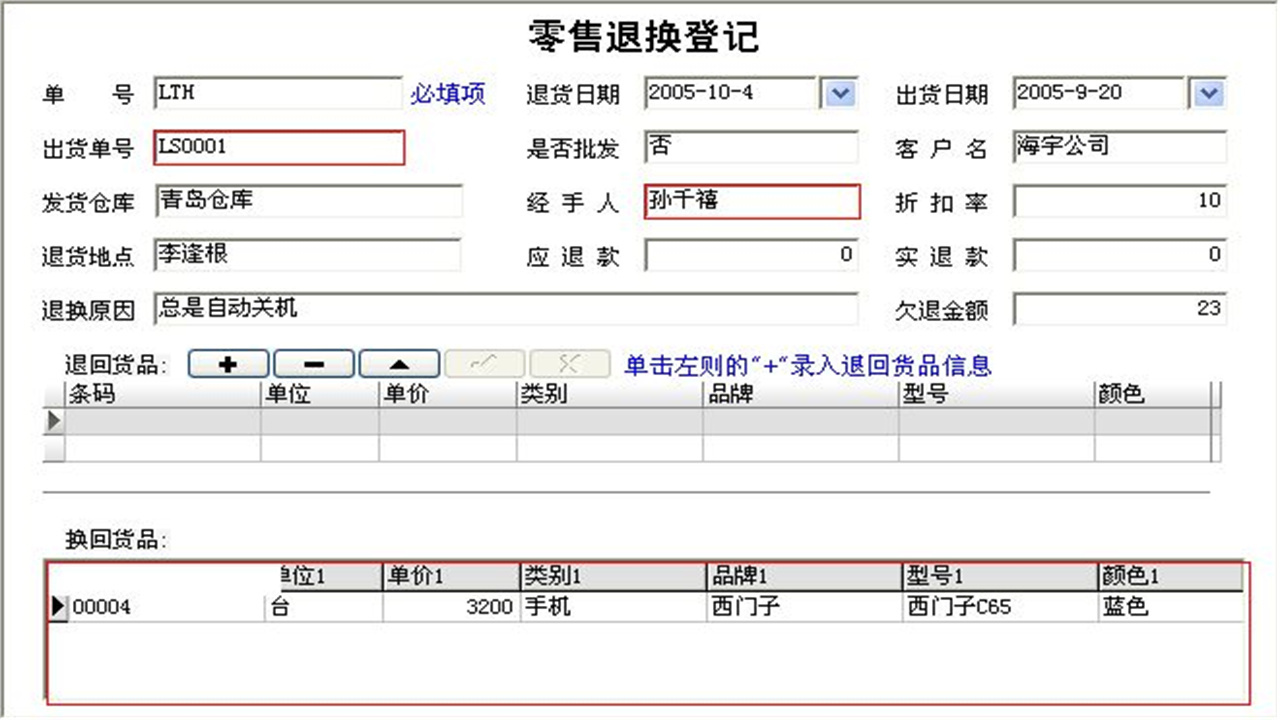Click the grayed checkmark confirm icon
The width and height of the screenshot is (1280, 720).
point(484,363)
